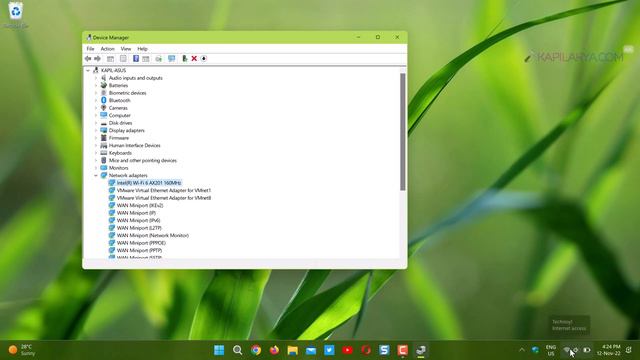Select WAN Miniport (PPTP)
Screen dimensions: 640x360
tap(139, 251)
